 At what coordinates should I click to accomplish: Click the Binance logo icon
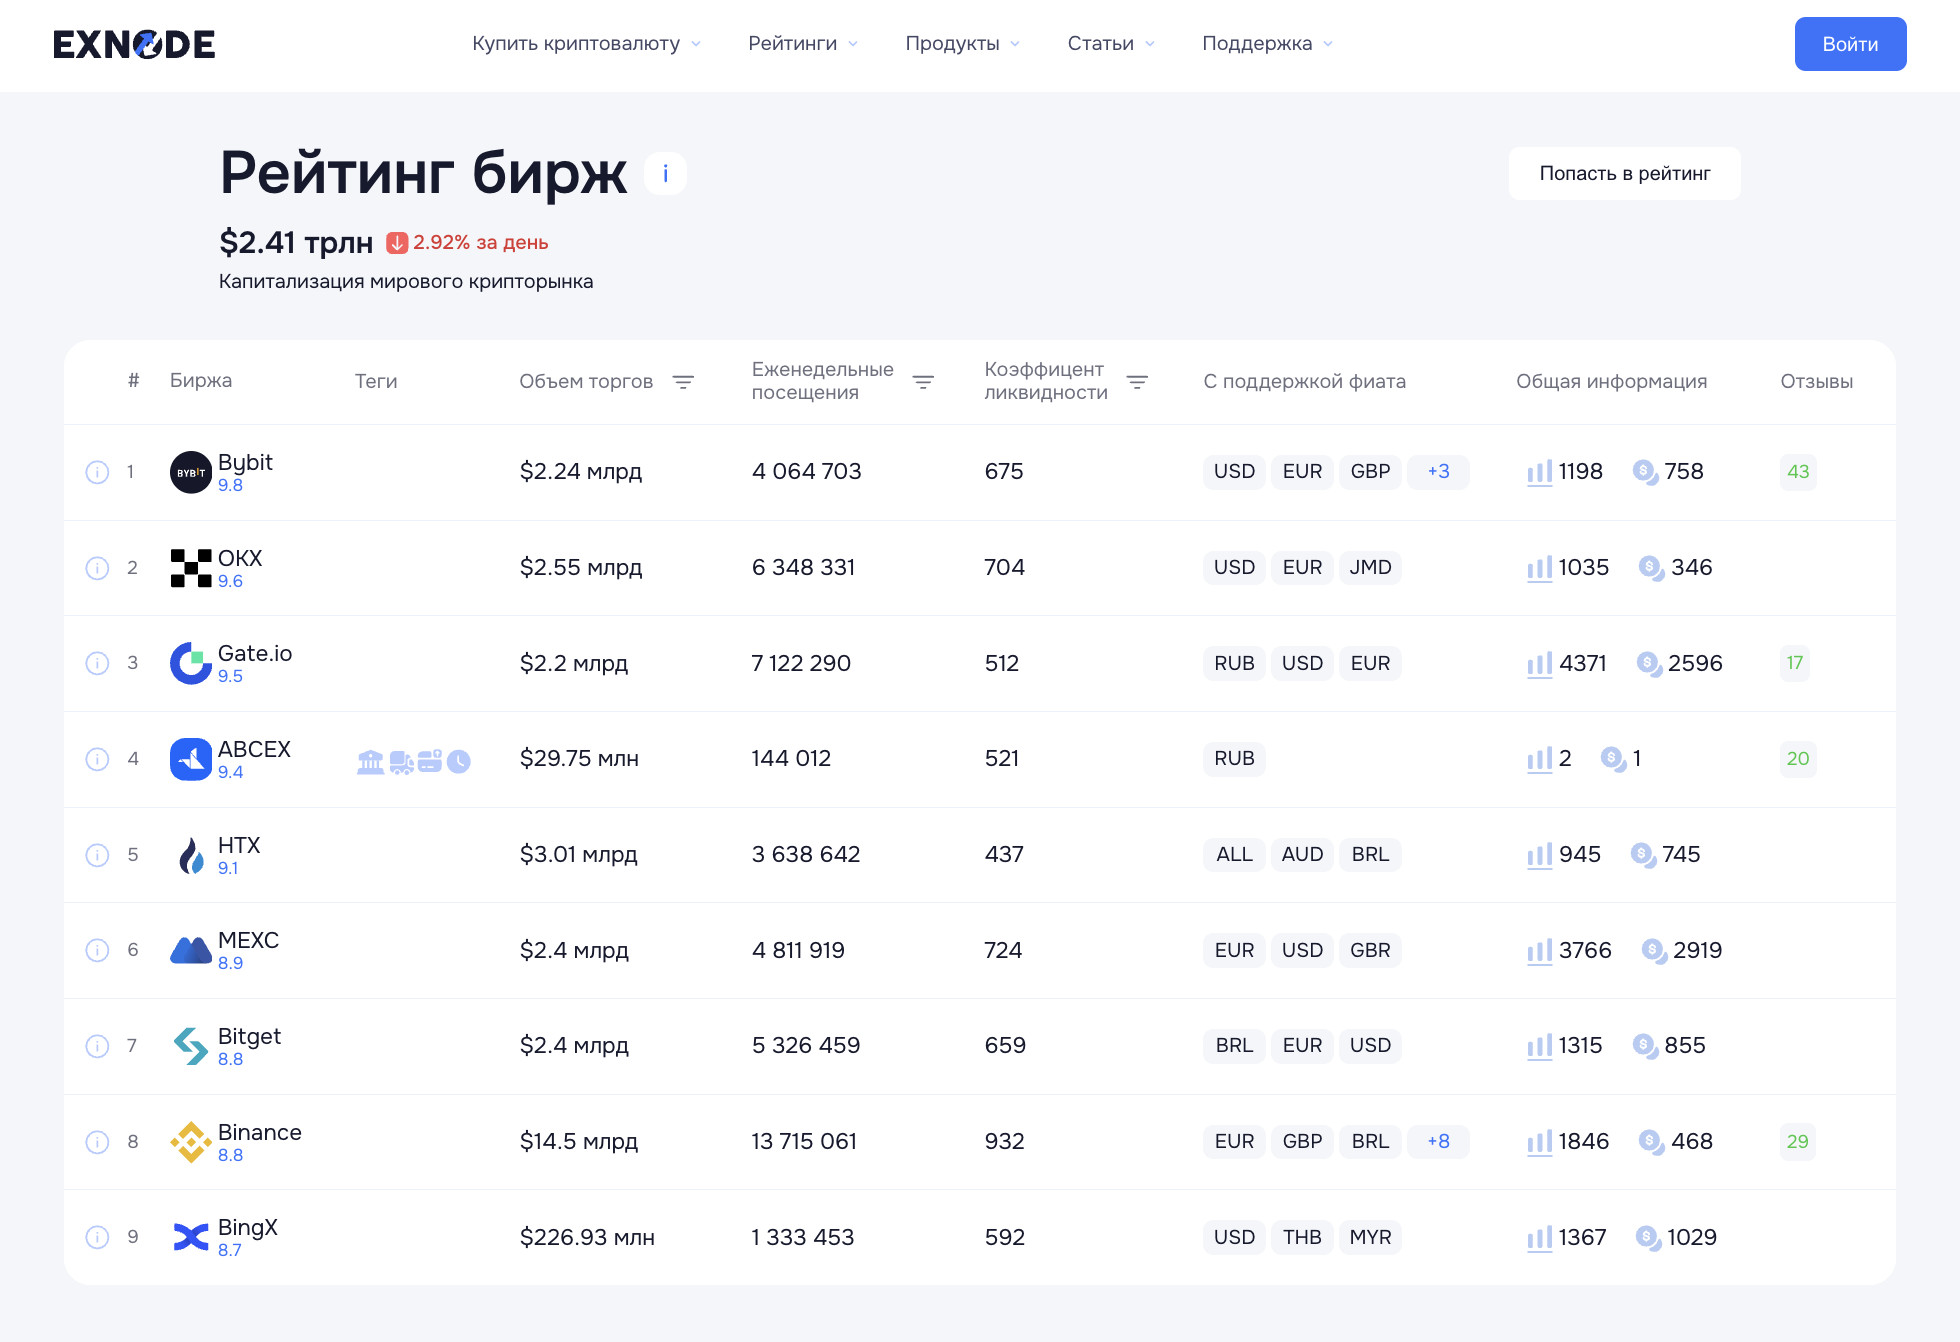coord(190,1141)
